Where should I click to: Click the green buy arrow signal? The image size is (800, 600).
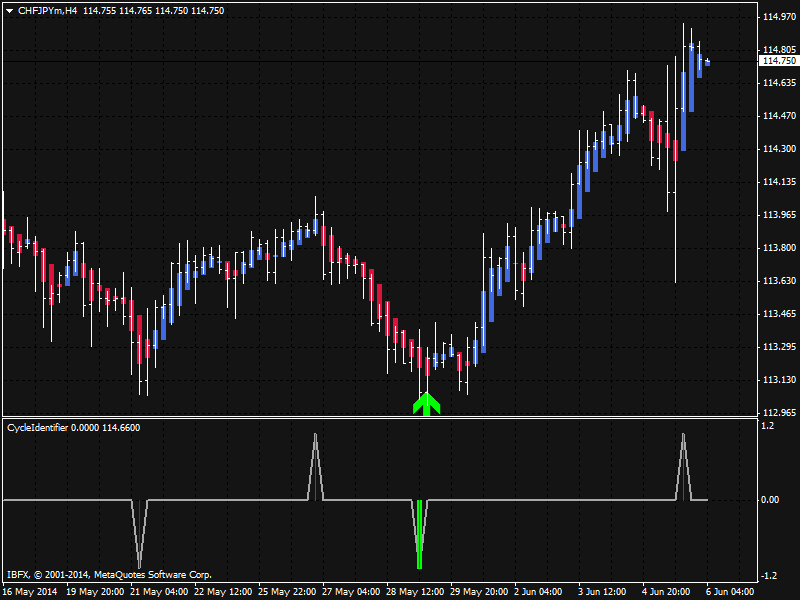(x=427, y=403)
